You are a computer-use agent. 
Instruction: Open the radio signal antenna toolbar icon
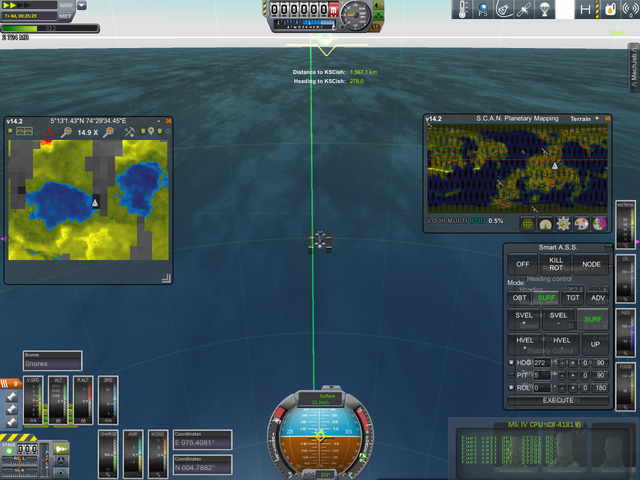[630, 9]
